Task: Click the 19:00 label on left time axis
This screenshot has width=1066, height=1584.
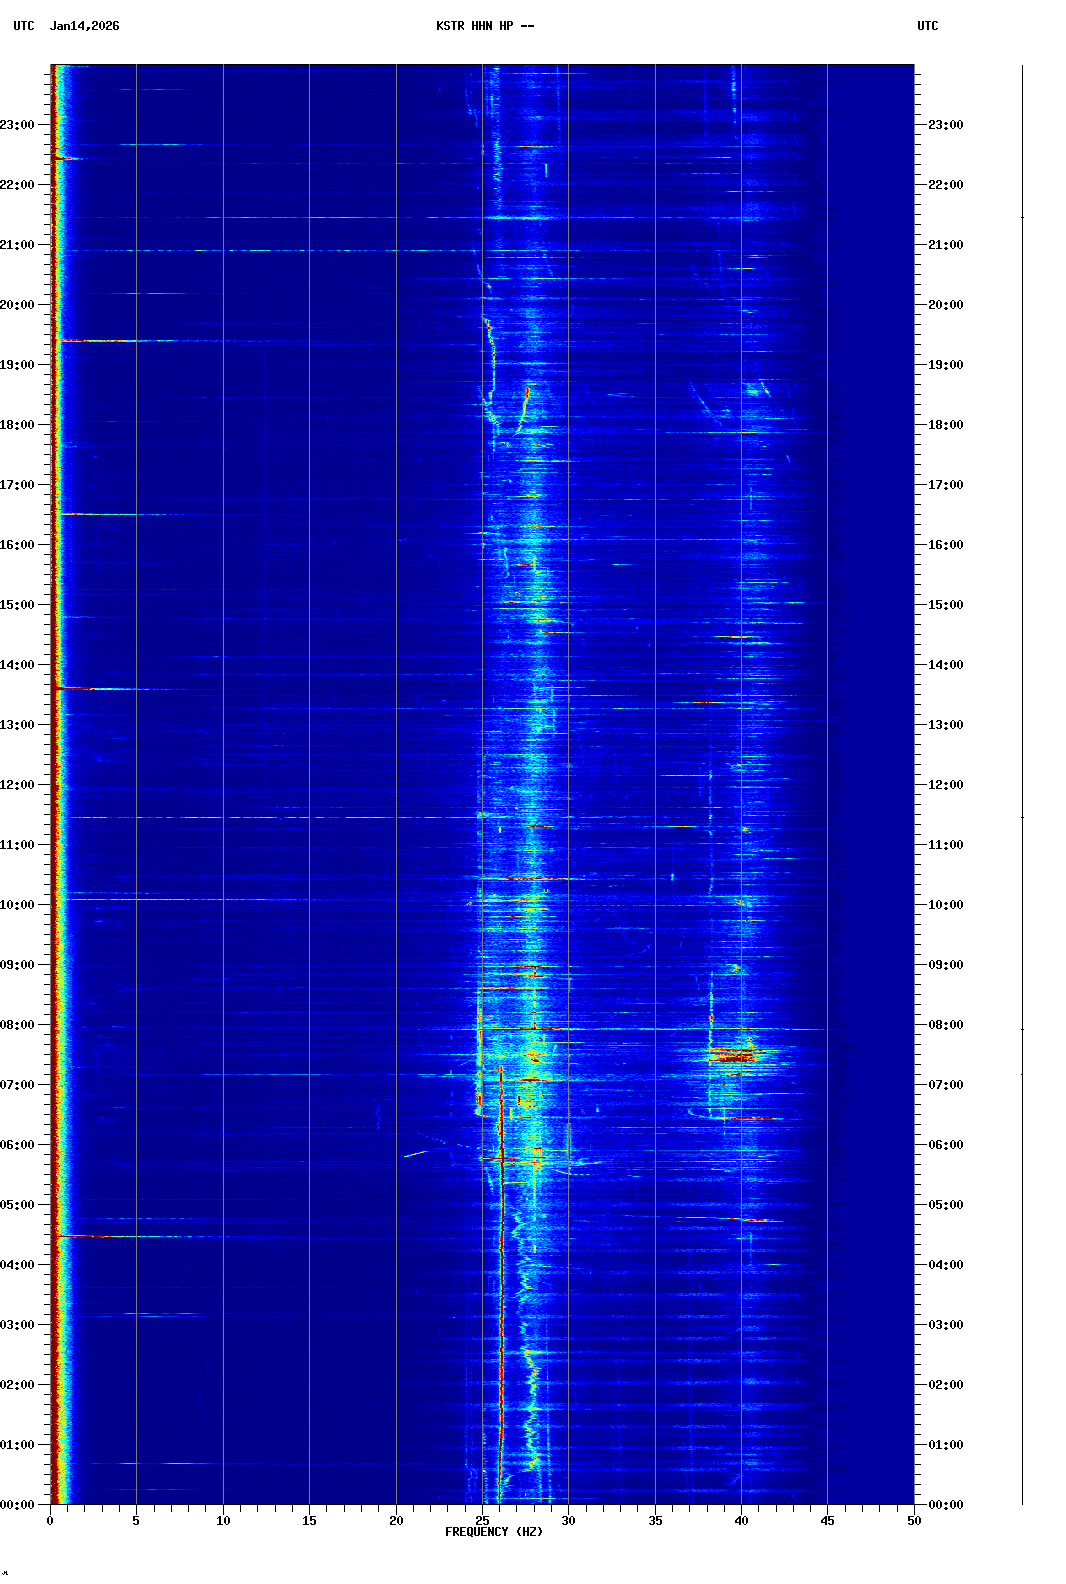Action: tap(18, 365)
